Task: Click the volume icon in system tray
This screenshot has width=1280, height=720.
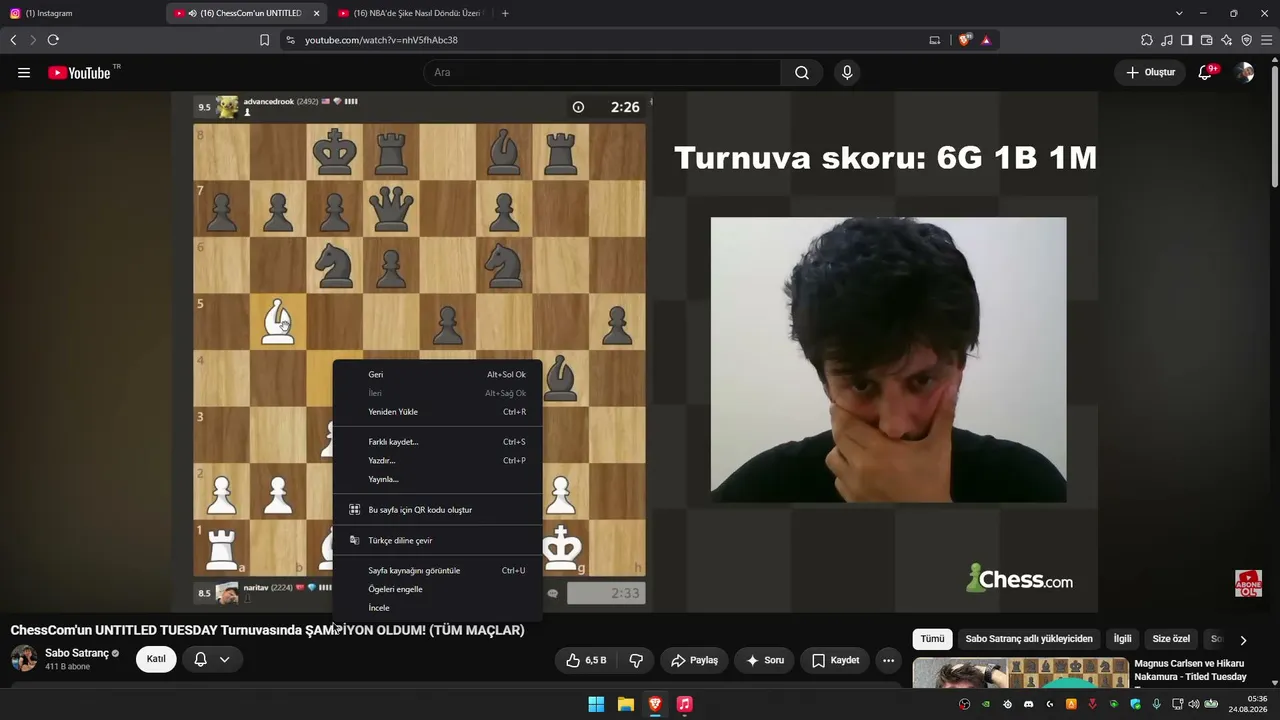Action: pos(1193,704)
